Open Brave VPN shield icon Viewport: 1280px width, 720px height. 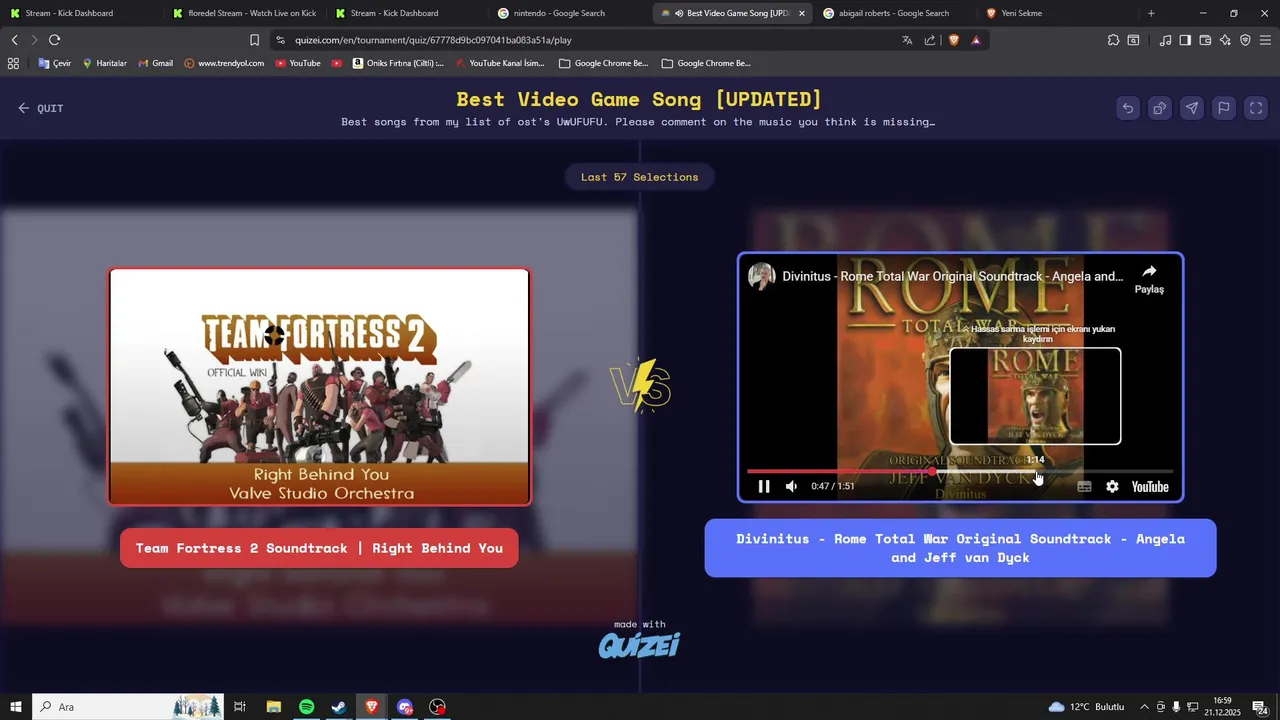pyautogui.click(x=1245, y=40)
